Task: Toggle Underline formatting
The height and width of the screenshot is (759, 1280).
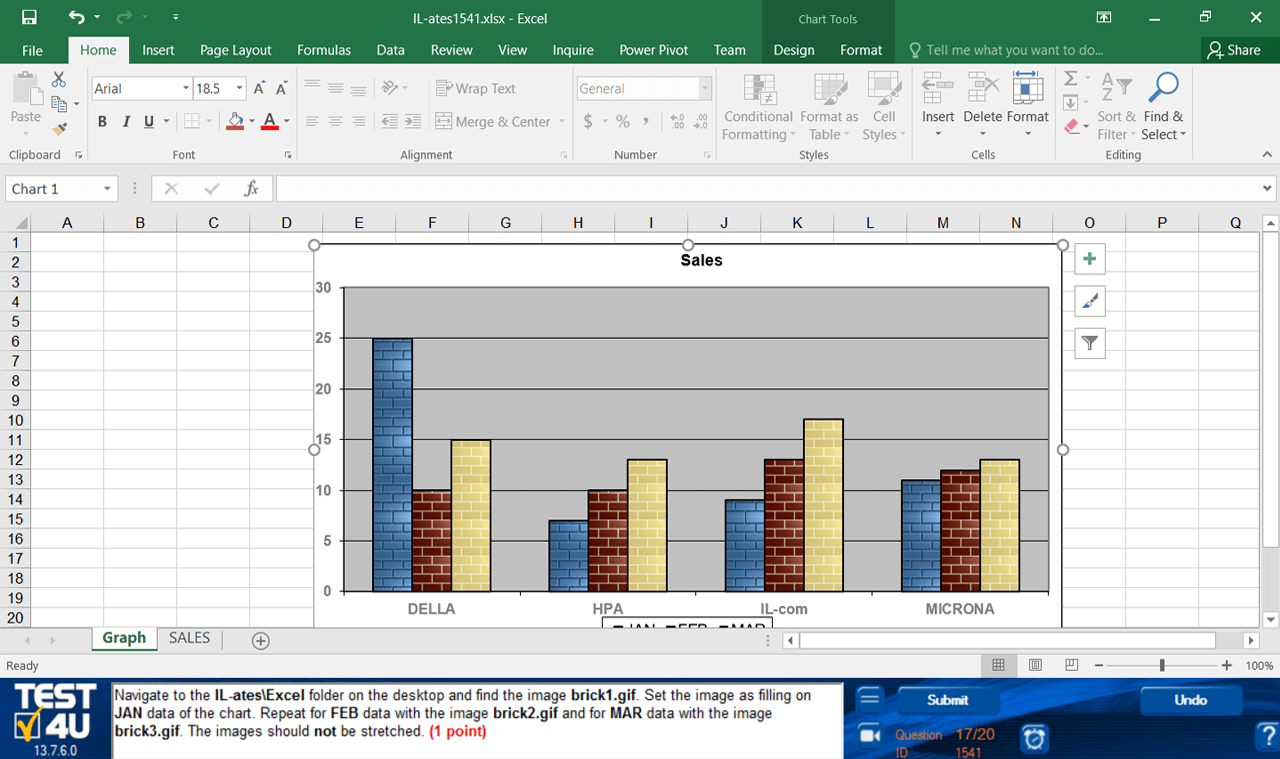Action: pos(149,121)
